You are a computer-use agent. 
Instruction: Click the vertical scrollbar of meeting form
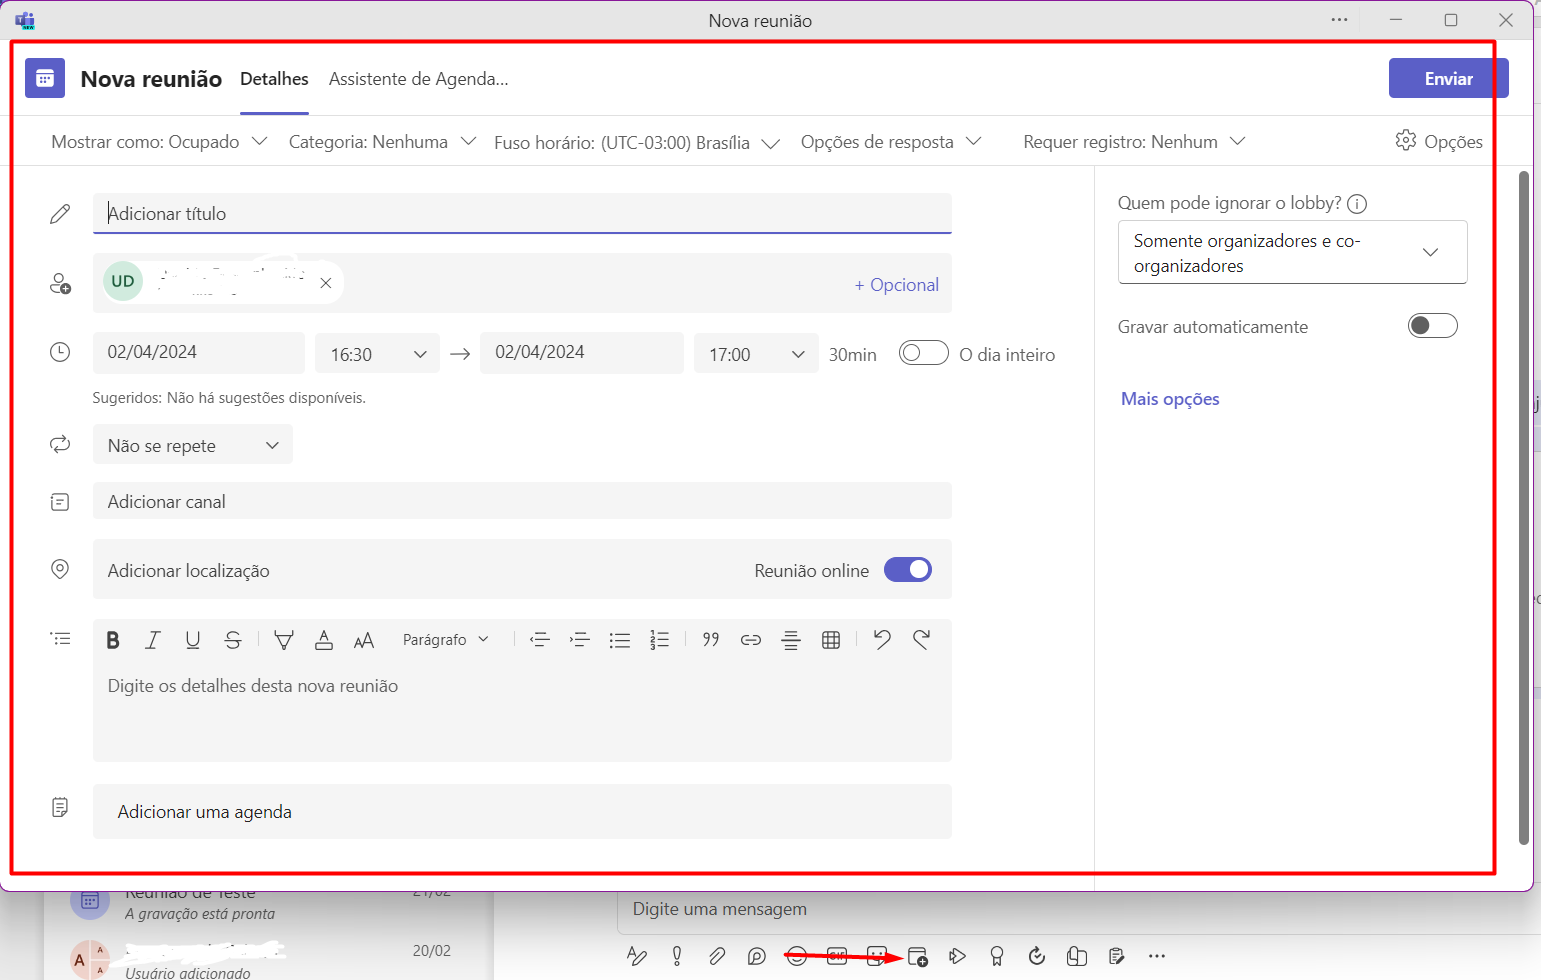(1524, 508)
